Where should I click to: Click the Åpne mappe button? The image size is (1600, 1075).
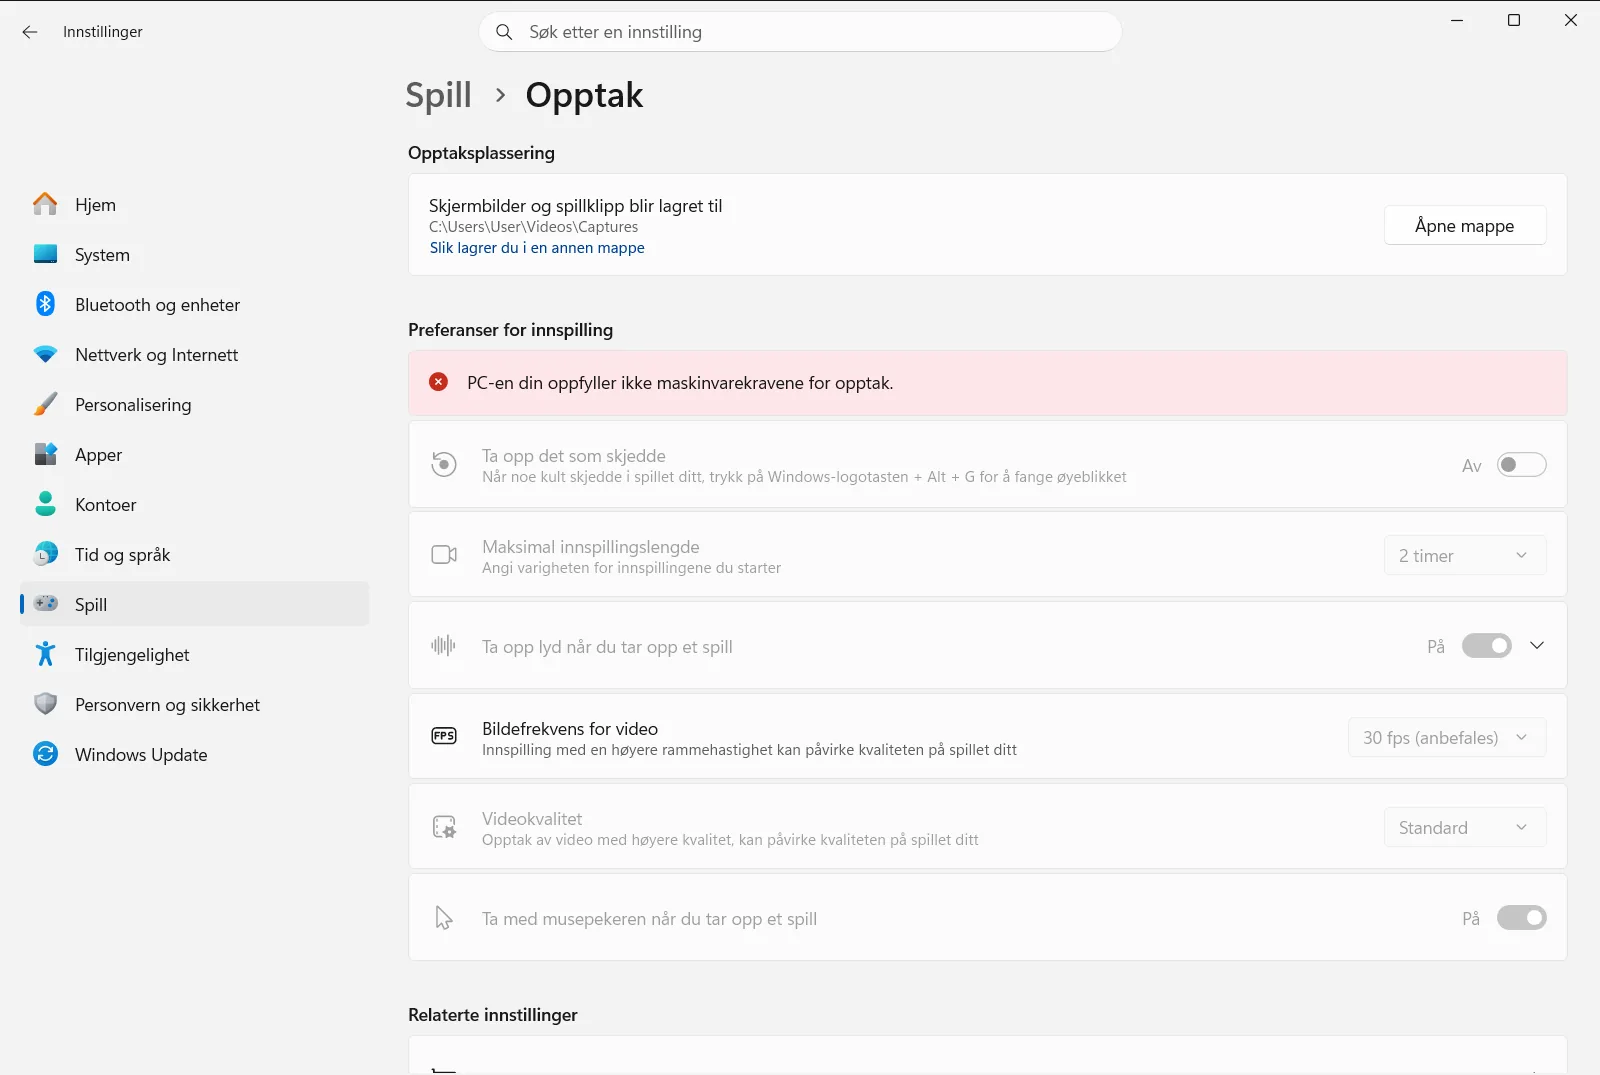coord(1465,226)
